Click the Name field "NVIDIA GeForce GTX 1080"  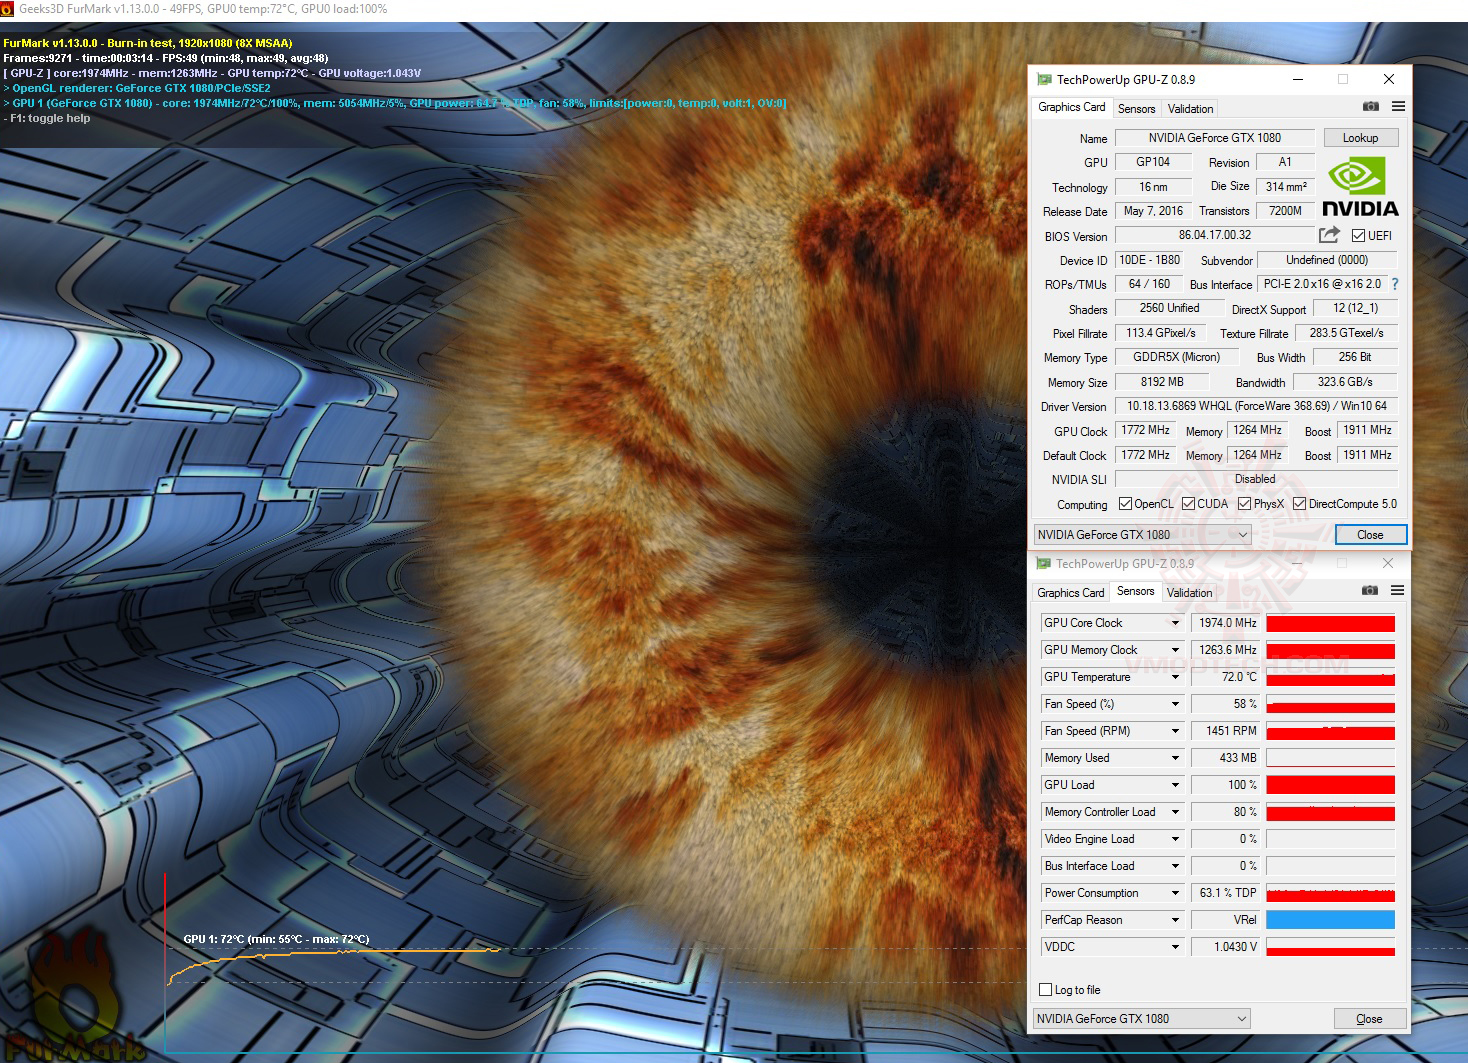(1215, 138)
